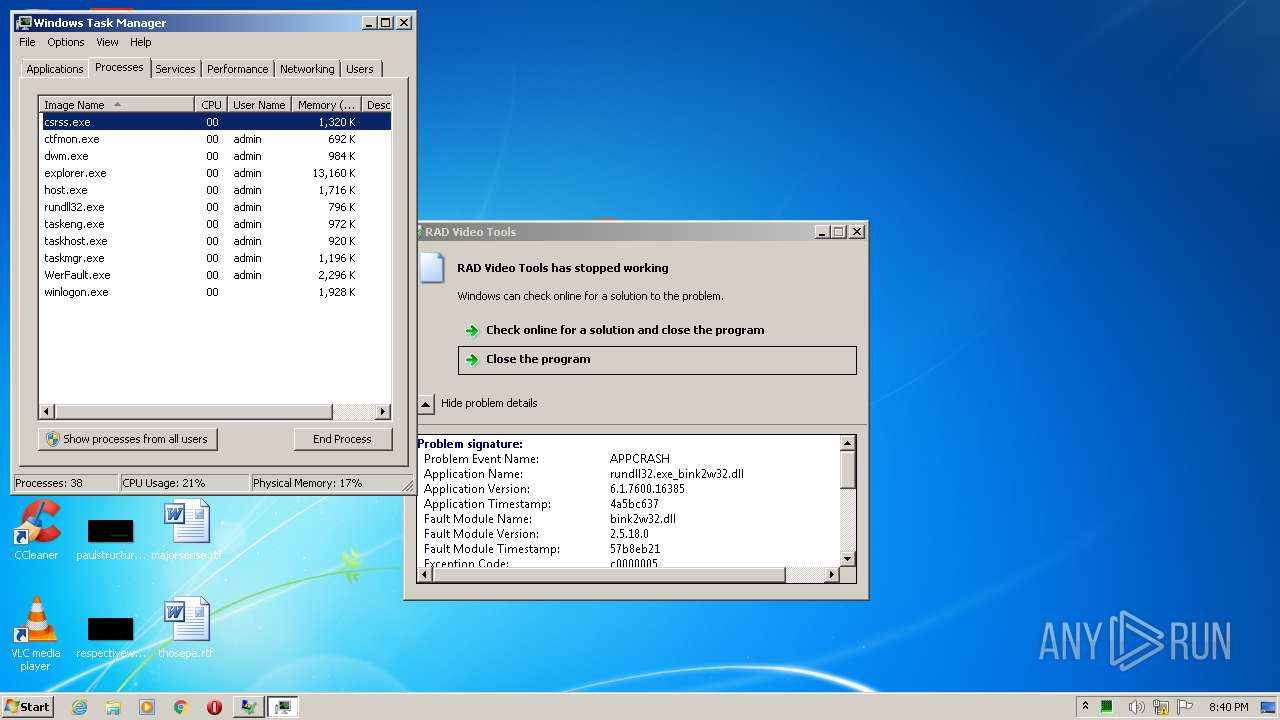The height and width of the screenshot is (720, 1280).
Task: Open Action Center flag icon
Action: [x=1185, y=707]
